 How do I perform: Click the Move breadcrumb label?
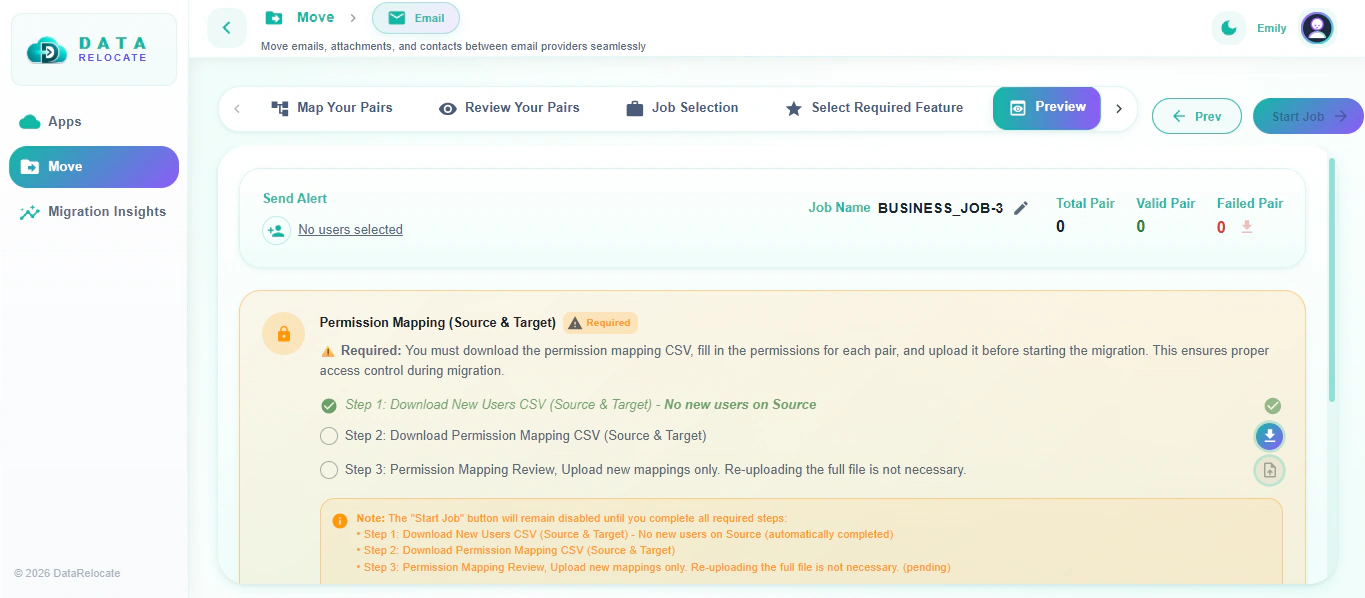316,17
